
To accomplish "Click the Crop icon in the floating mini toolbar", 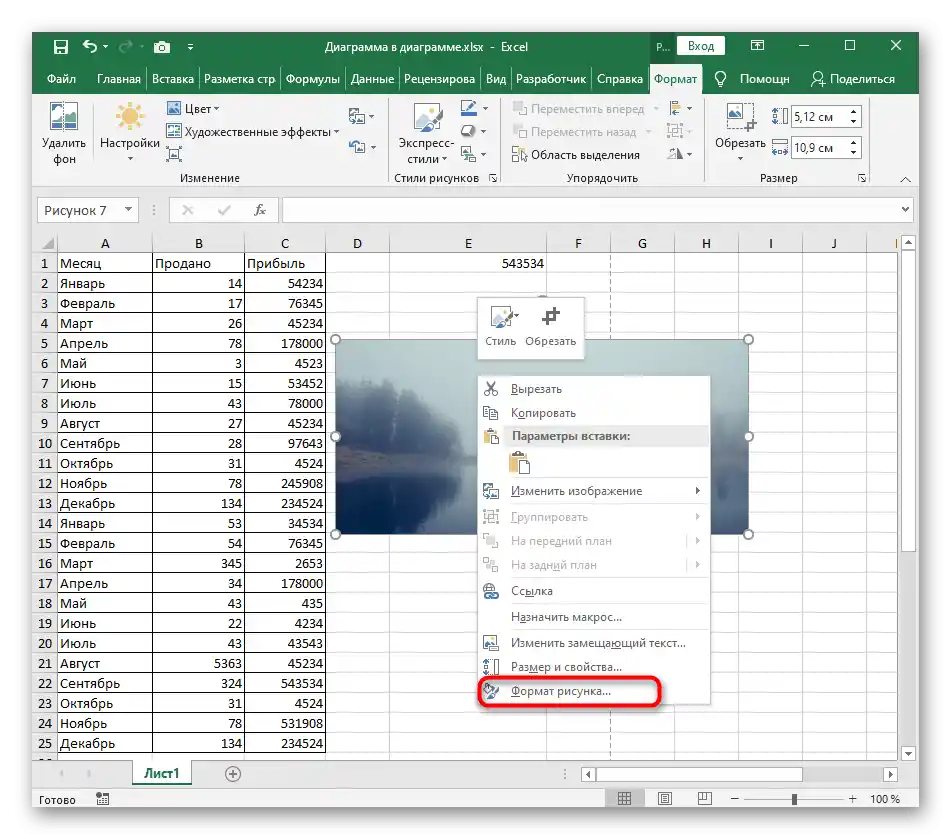I will coord(550,318).
